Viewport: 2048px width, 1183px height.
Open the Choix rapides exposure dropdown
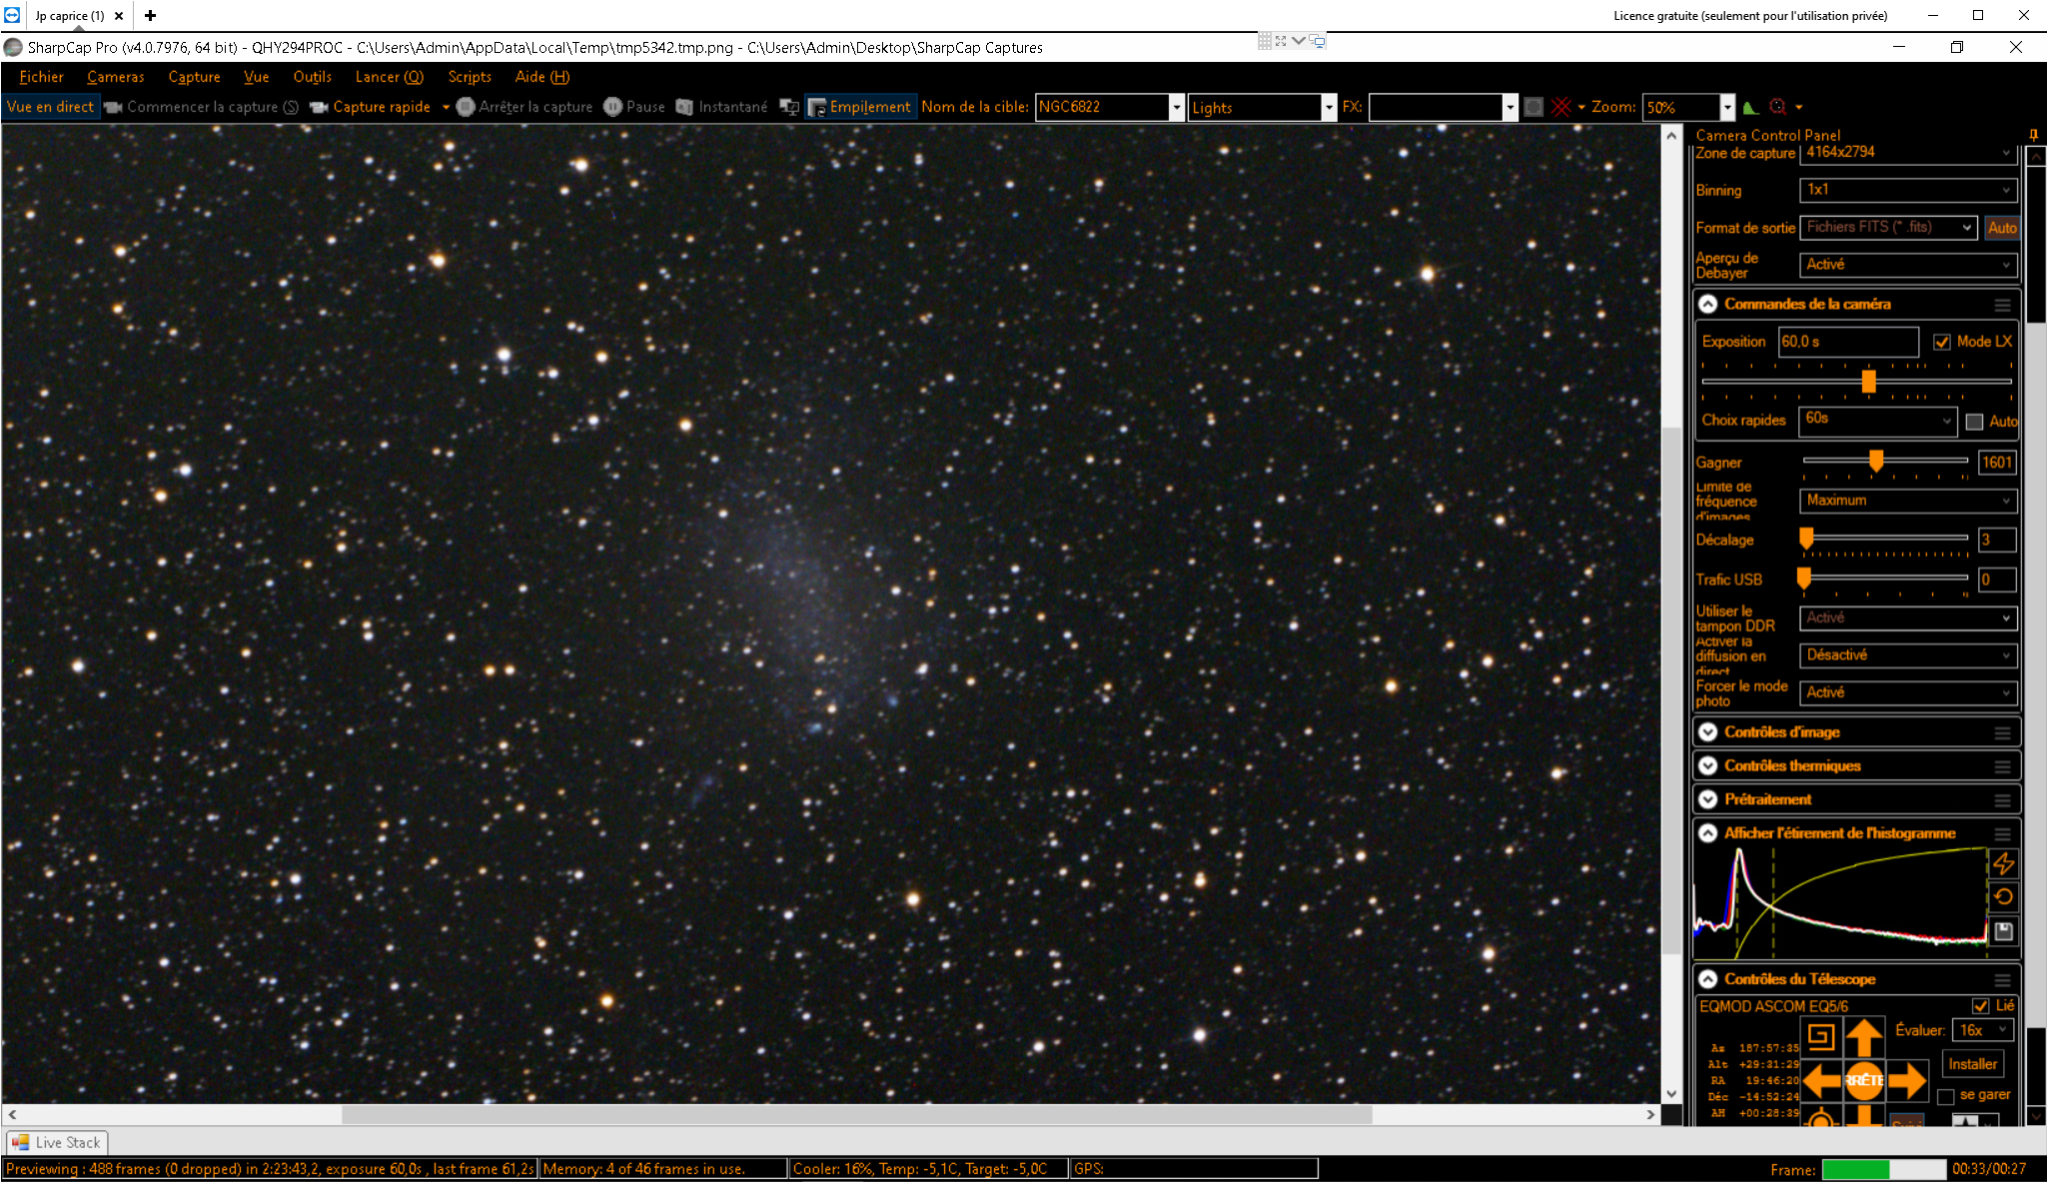pyautogui.click(x=1878, y=420)
